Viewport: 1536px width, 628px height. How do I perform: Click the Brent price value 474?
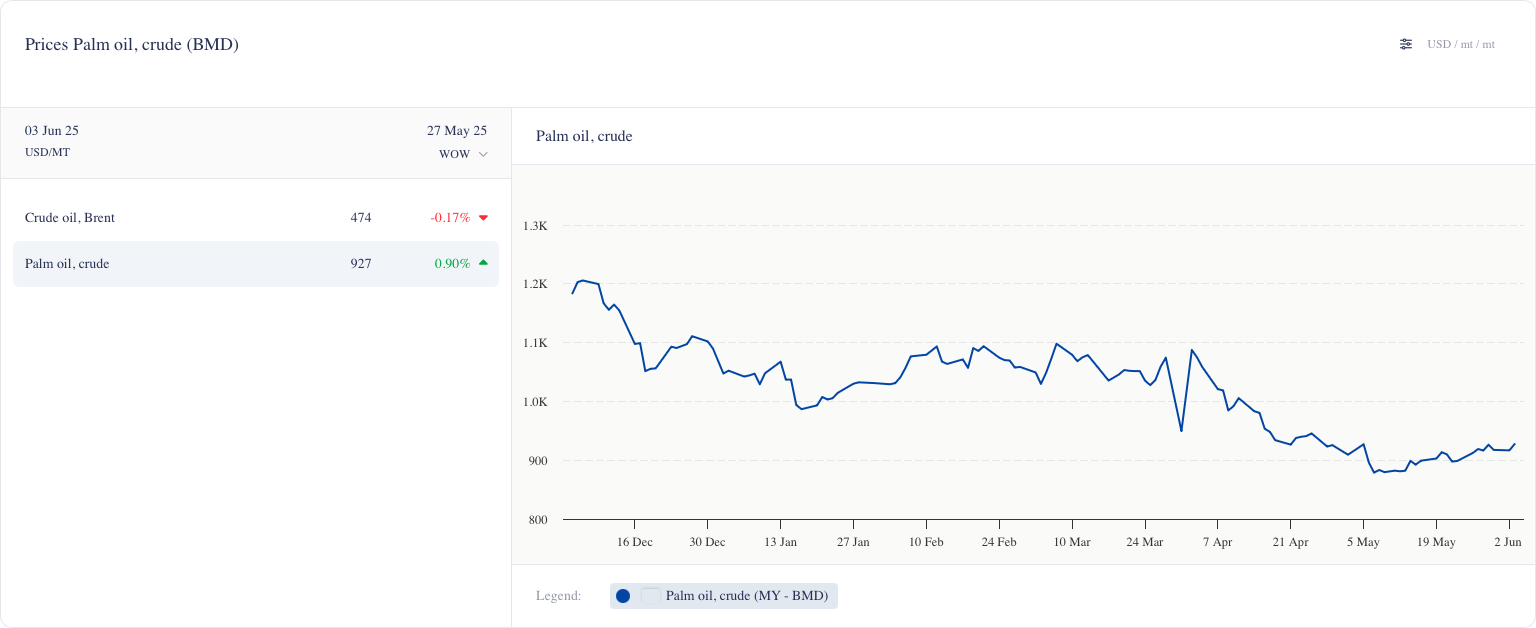click(x=361, y=218)
